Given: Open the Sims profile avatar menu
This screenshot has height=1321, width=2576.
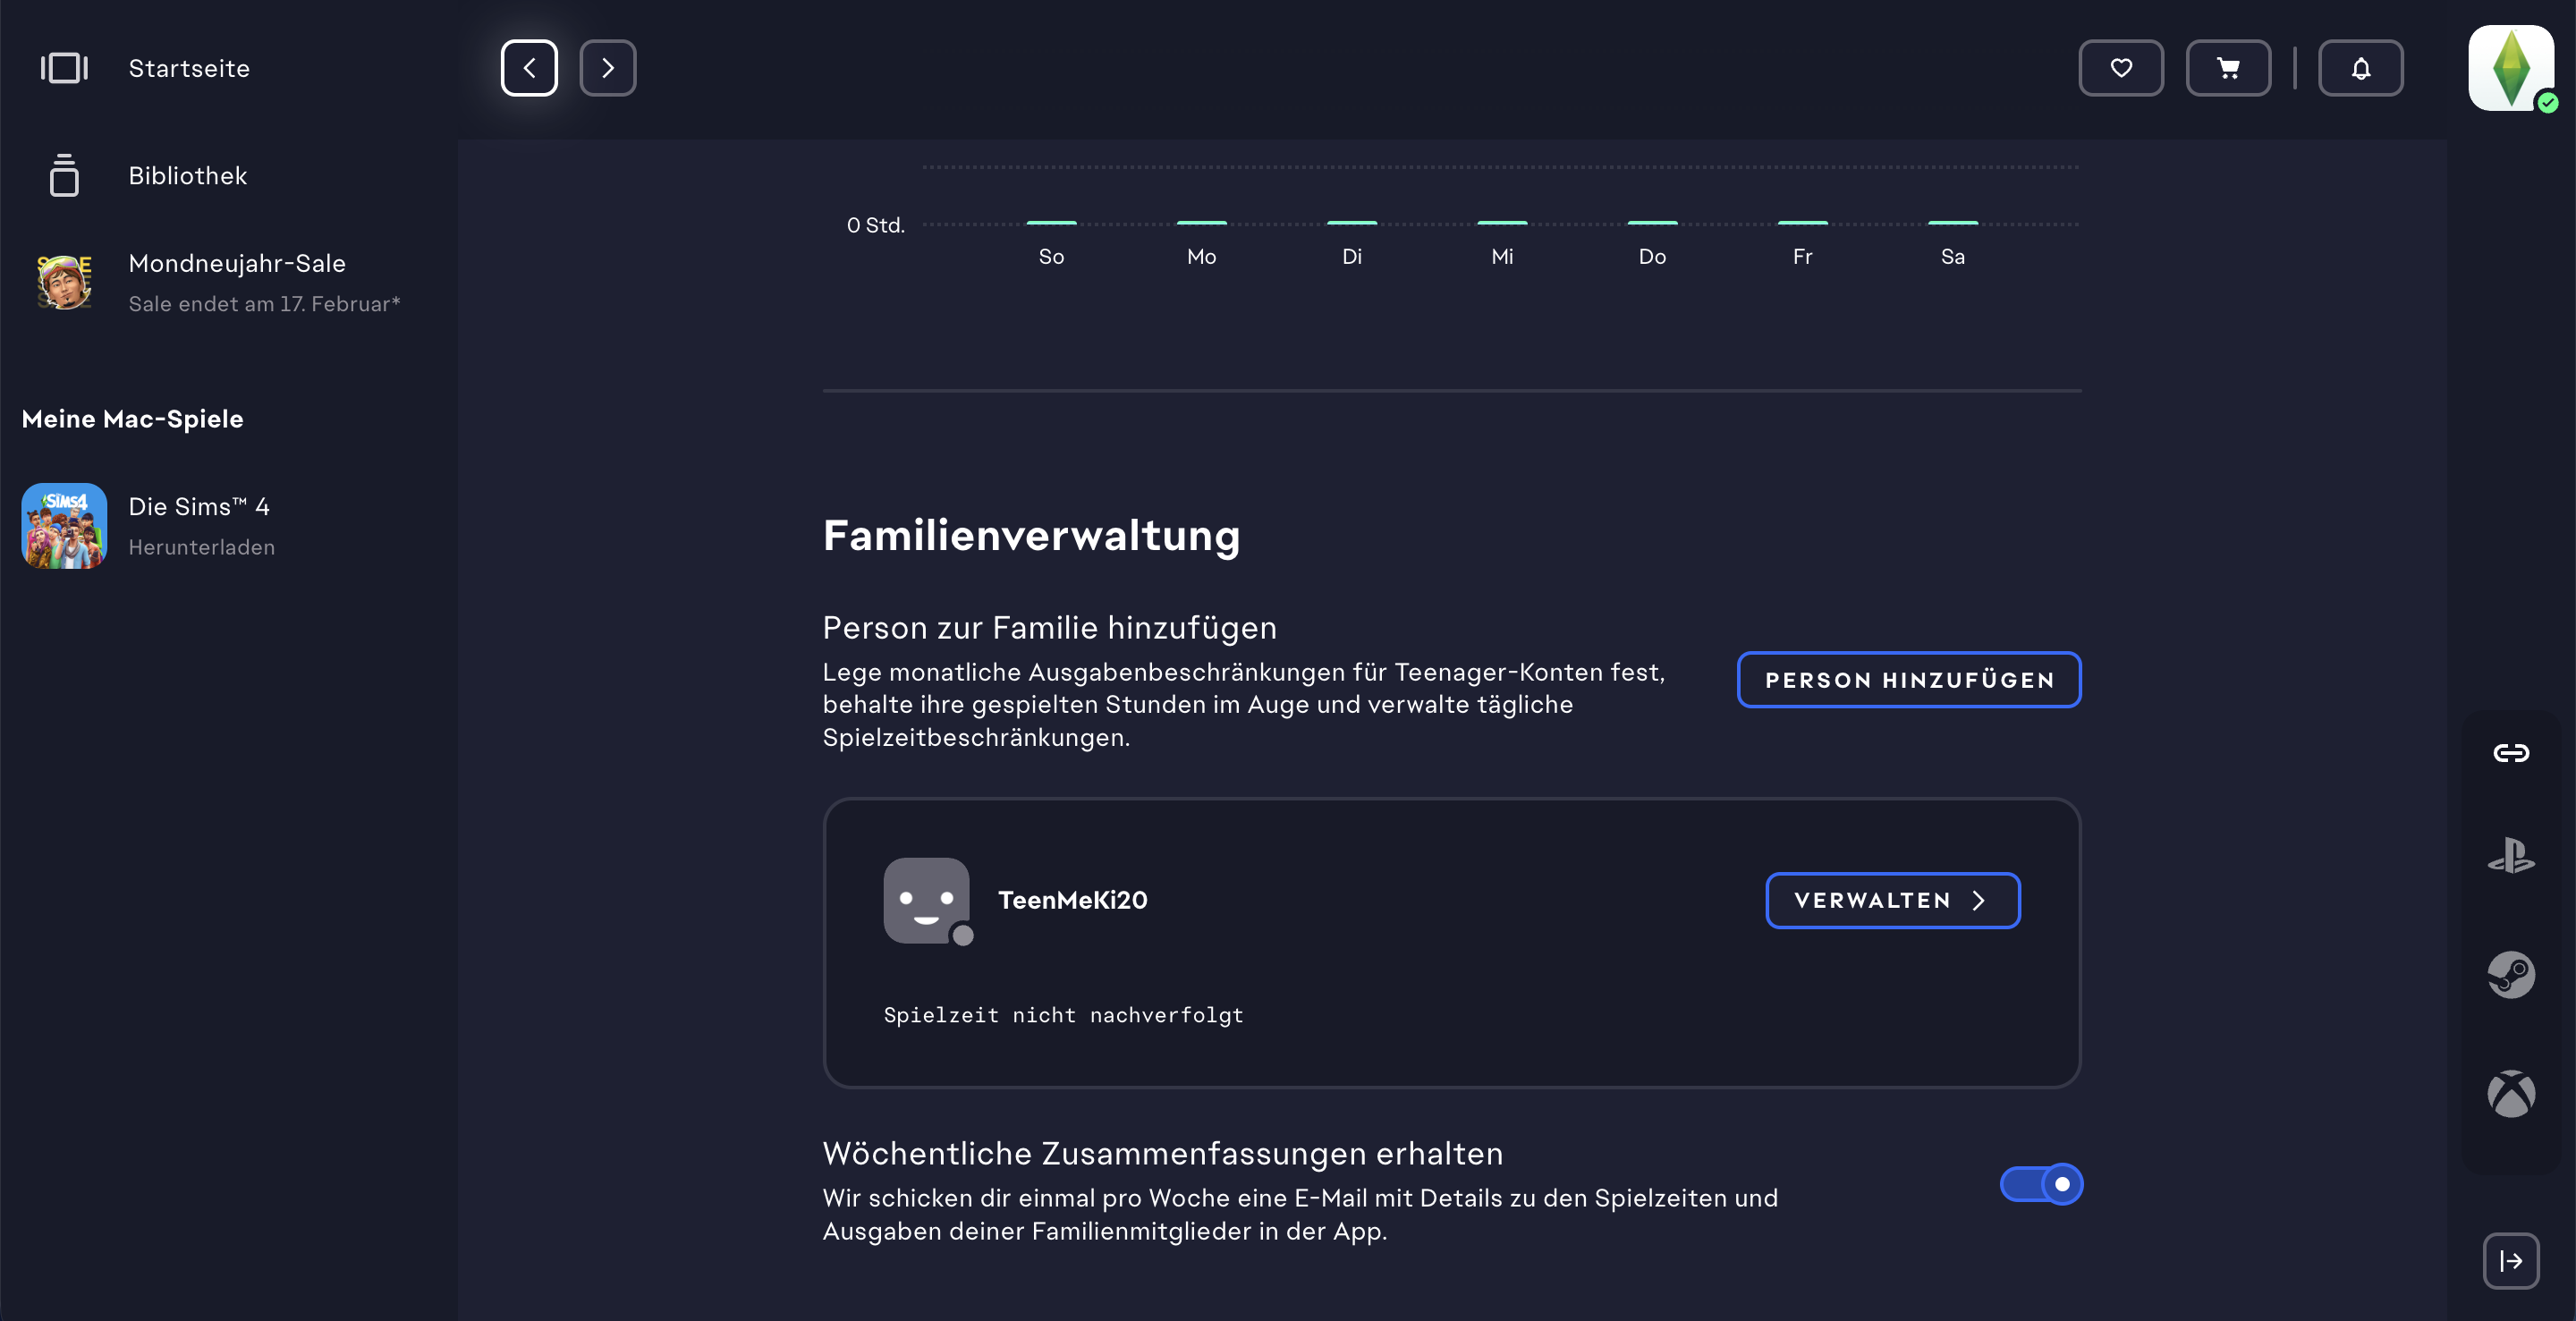Looking at the screenshot, I should tap(2510, 68).
